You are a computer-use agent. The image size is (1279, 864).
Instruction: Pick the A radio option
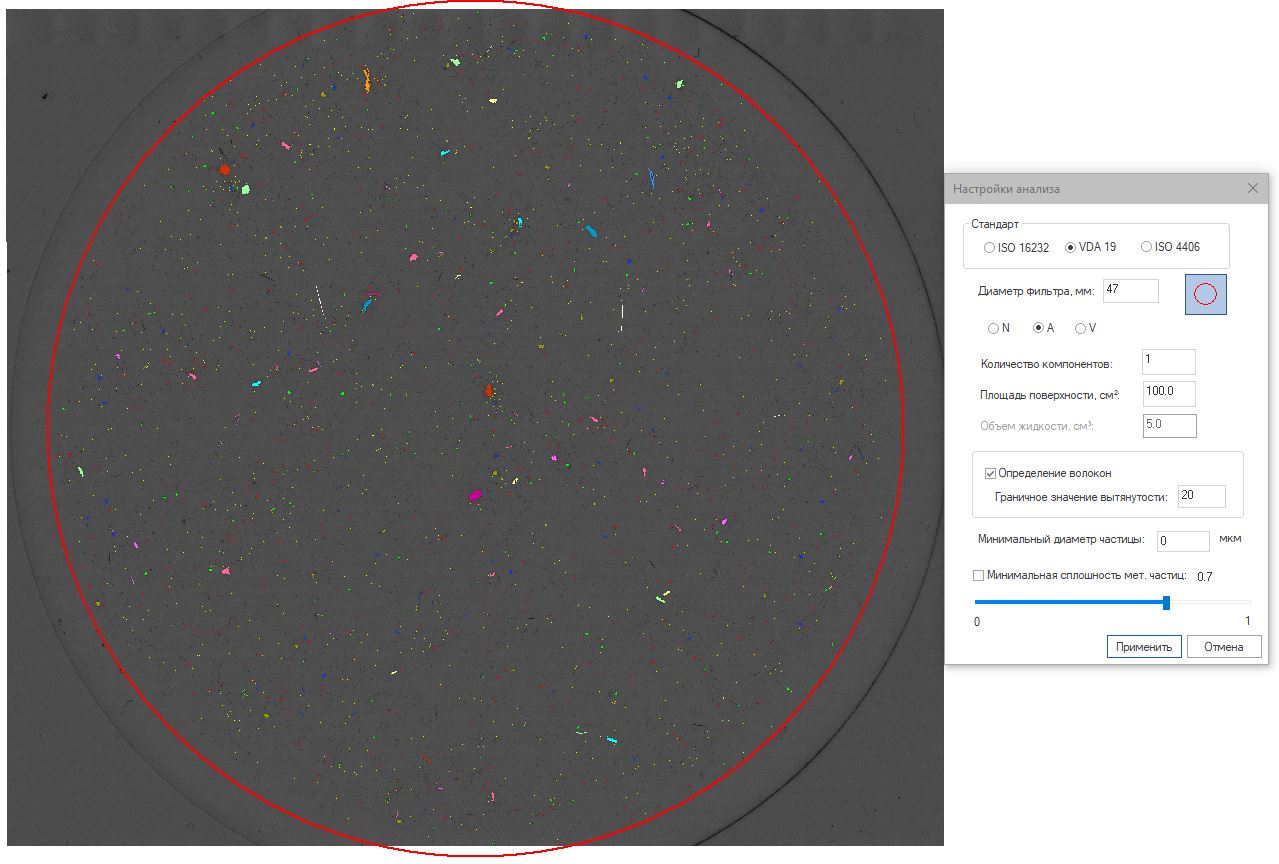(x=1039, y=328)
